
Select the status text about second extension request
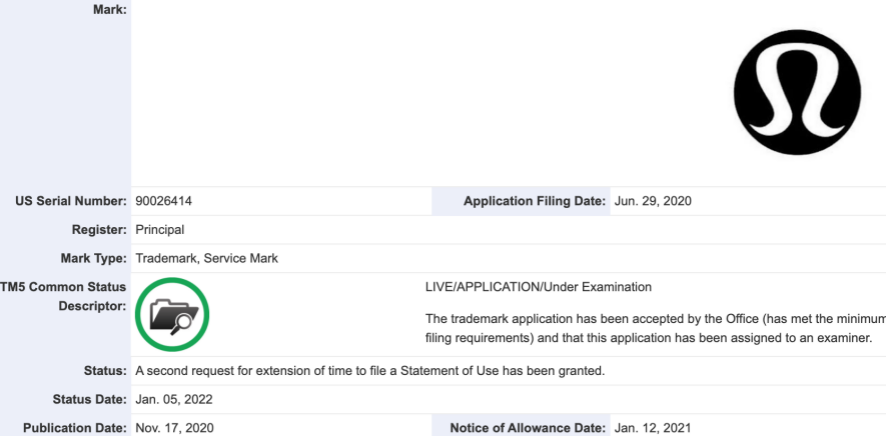click(x=370, y=371)
